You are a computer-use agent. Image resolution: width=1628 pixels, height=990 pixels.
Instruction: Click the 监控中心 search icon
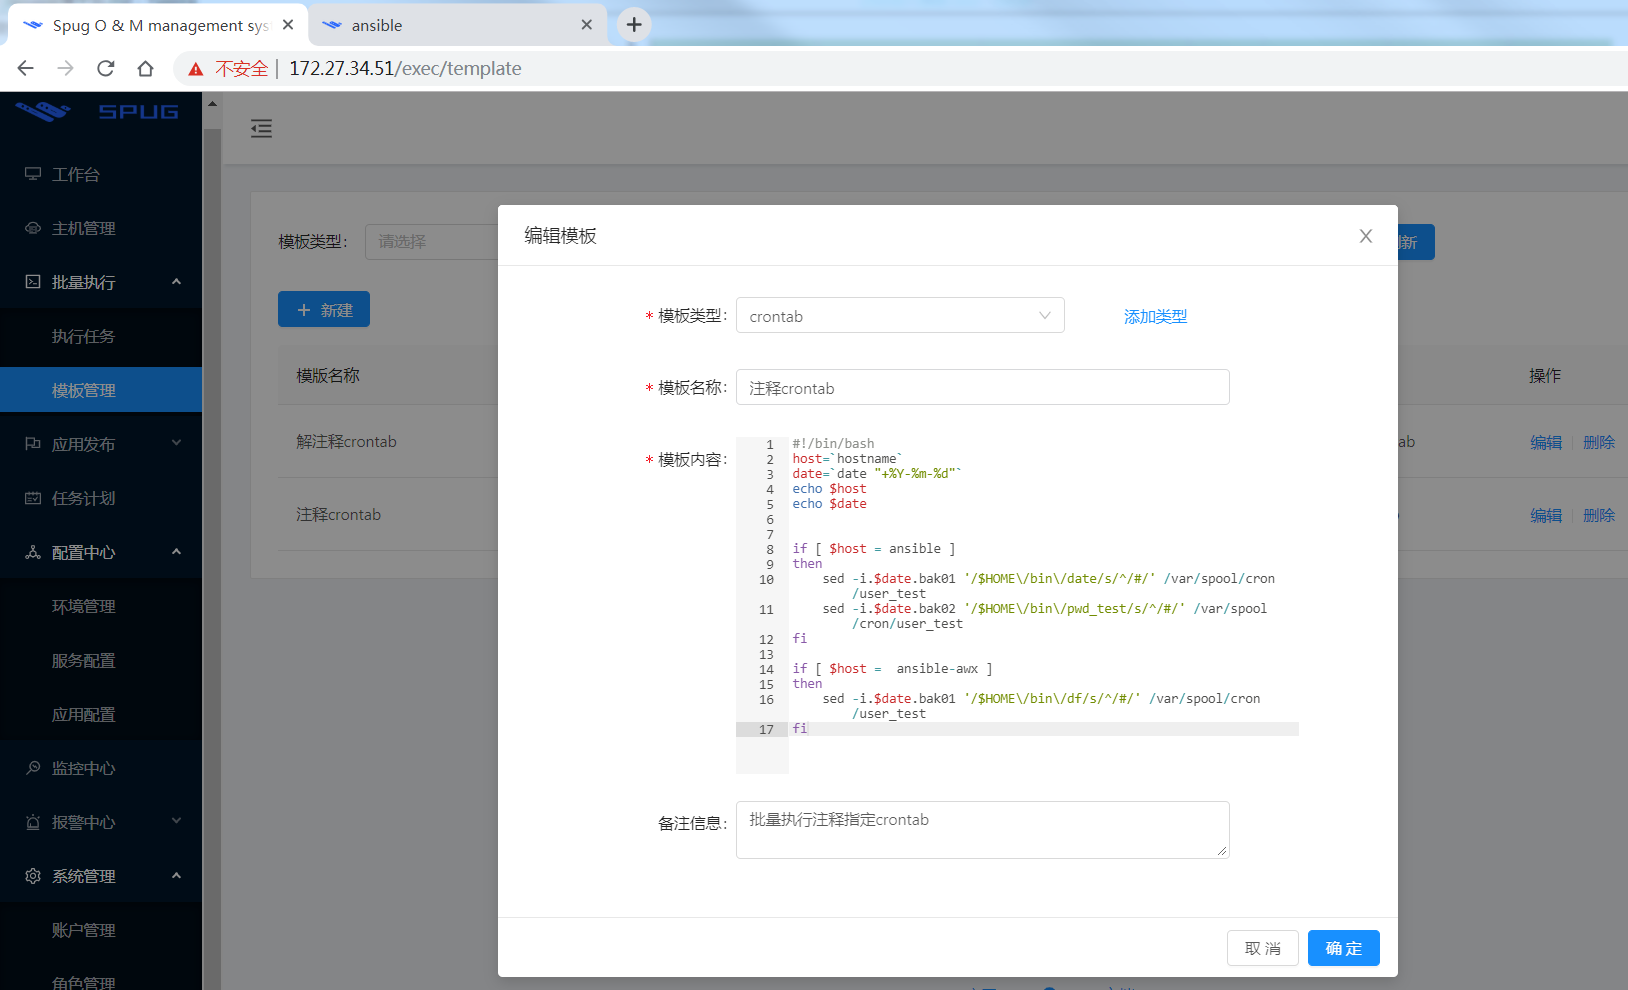33,768
